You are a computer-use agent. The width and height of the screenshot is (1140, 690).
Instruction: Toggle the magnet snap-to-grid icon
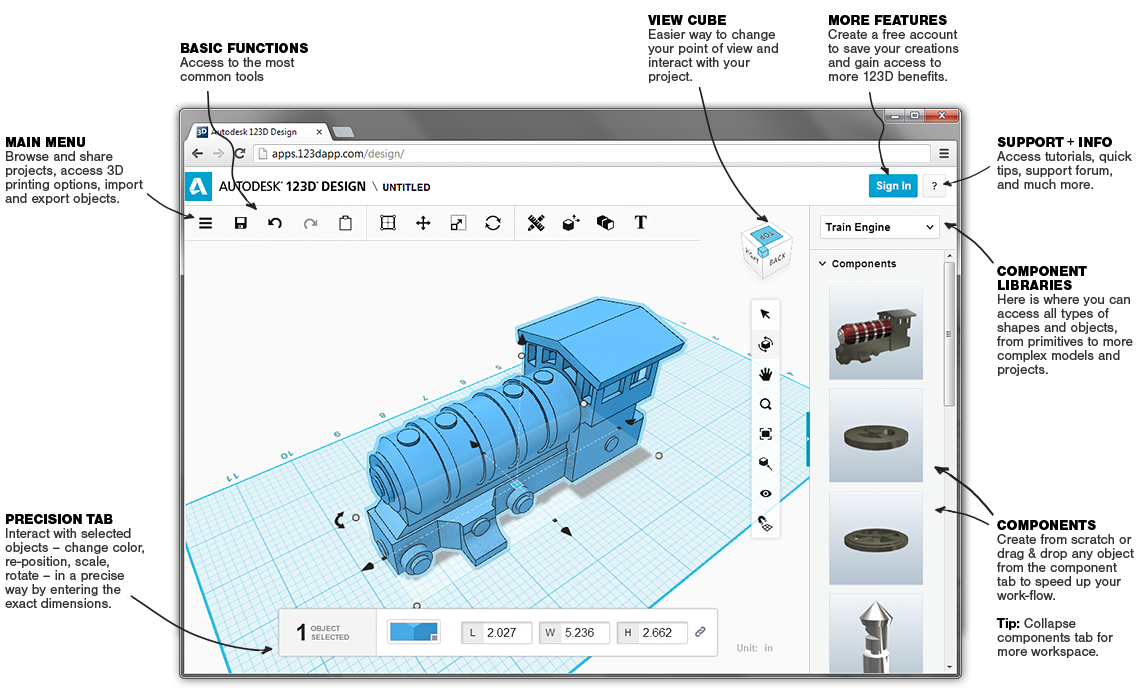click(x=766, y=523)
